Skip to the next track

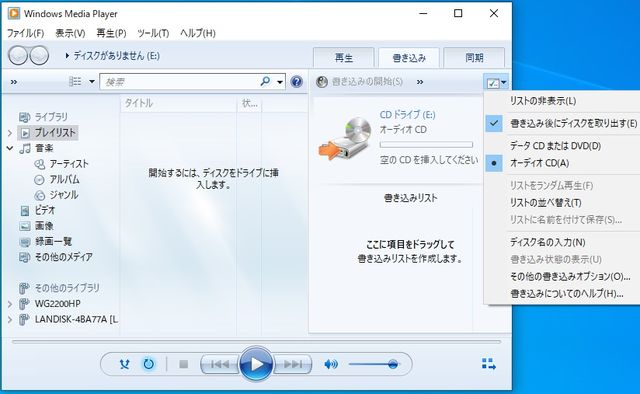pyautogui.click(x=292, y=364)
